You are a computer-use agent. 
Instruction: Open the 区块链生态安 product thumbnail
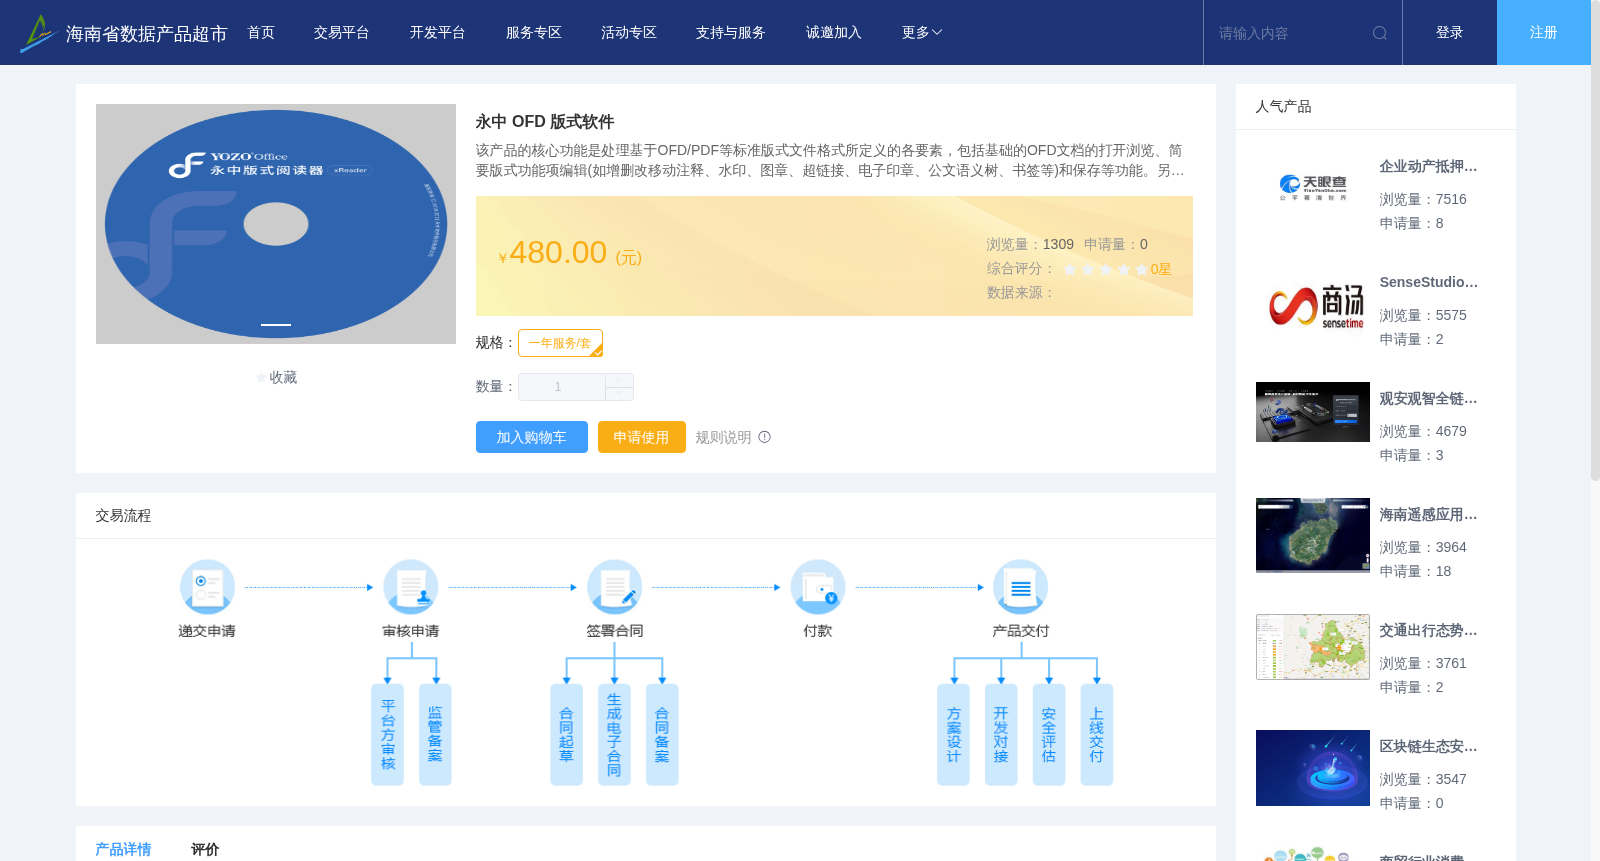point(1313,768)
